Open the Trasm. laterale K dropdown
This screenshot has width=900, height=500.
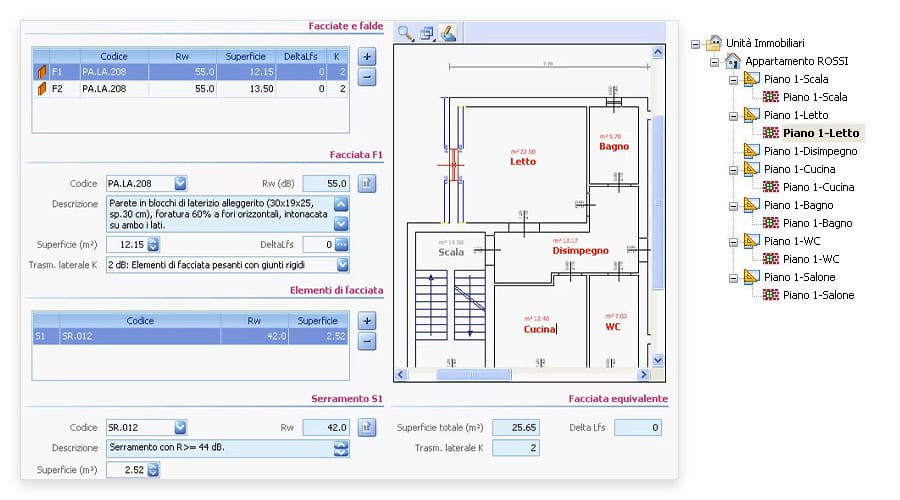(x=343, y=265)
